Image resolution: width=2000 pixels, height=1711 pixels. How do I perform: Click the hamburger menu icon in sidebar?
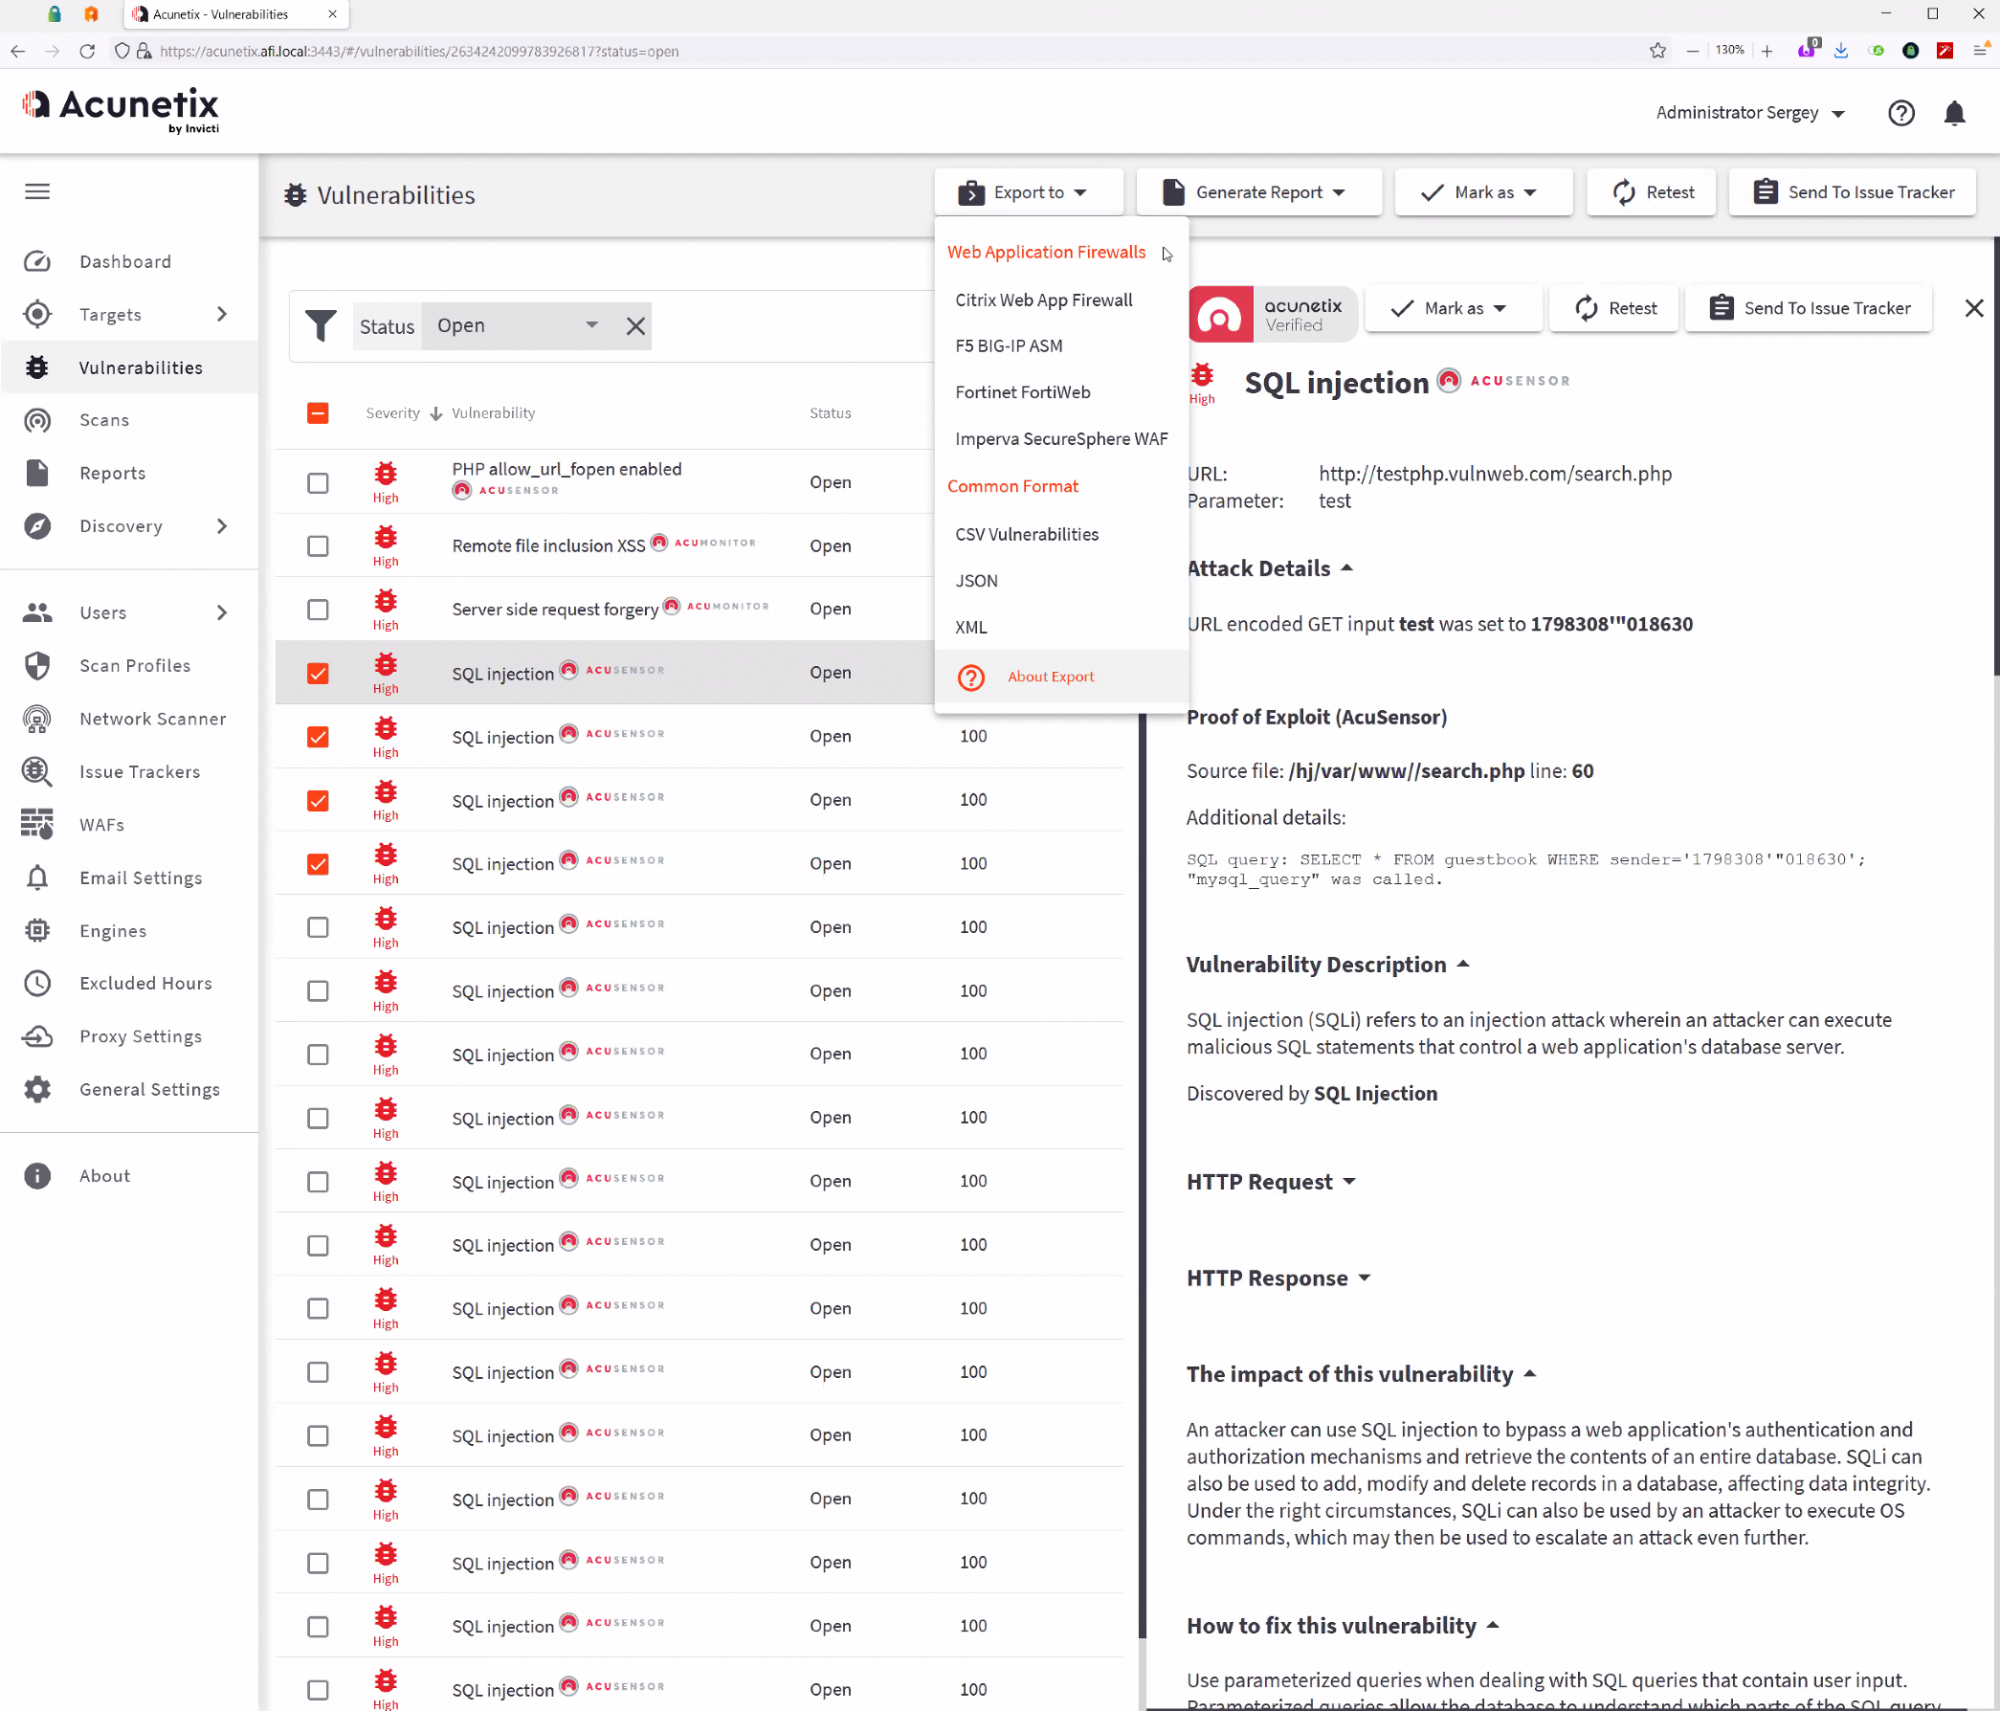click(37, 191)
